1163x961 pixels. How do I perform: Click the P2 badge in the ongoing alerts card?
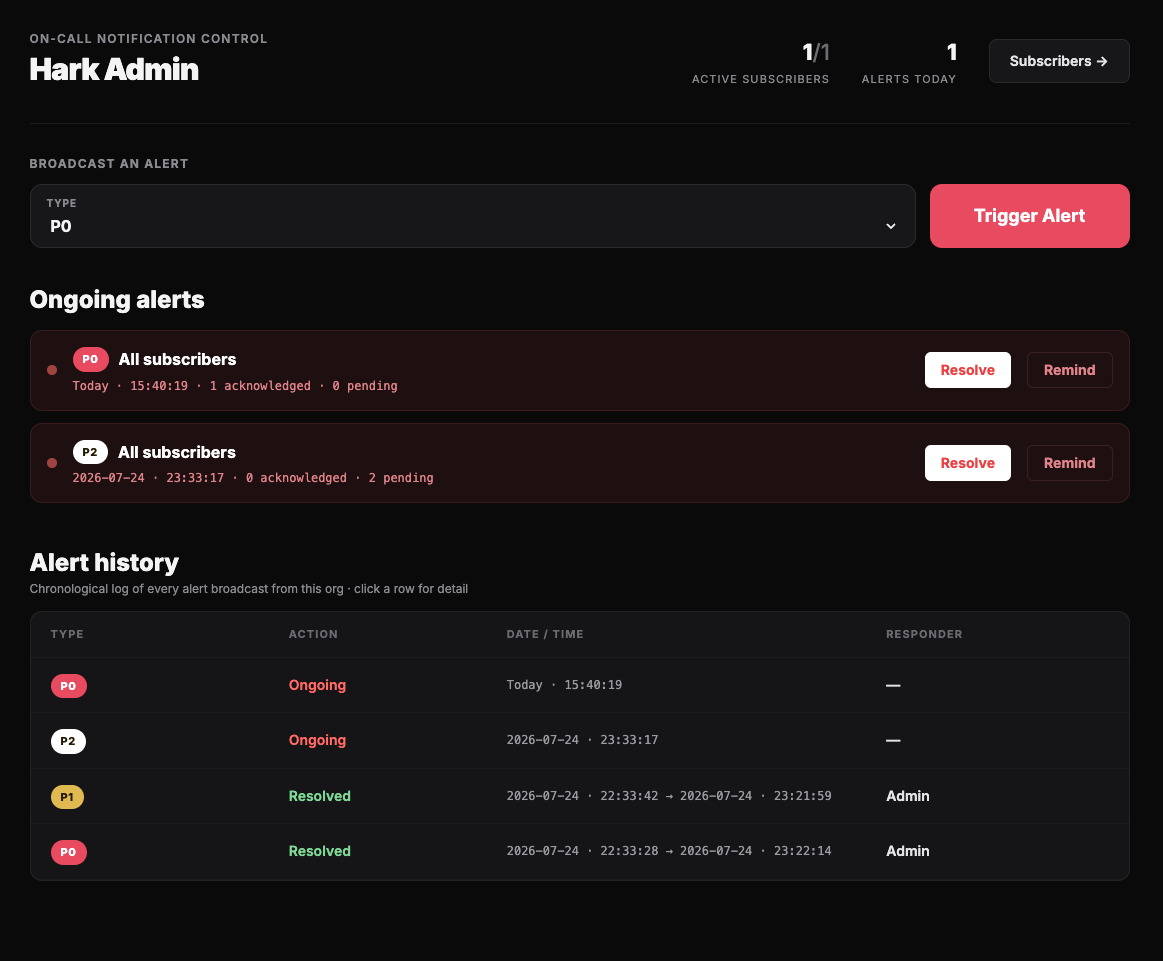tap(90, 452)
